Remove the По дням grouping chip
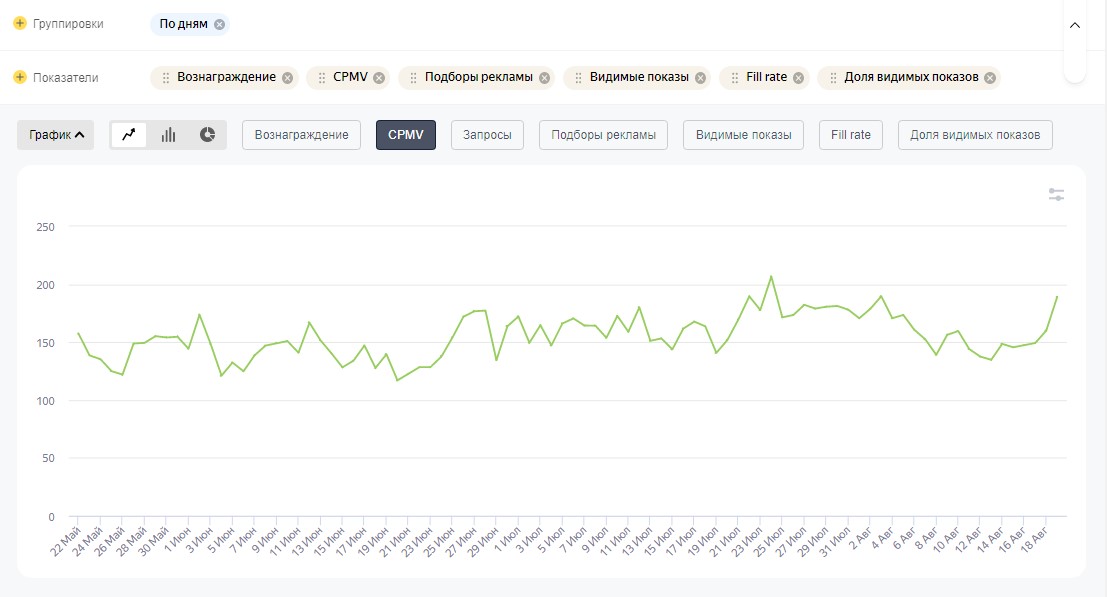 pyautogui.click(x=219, y=24)
